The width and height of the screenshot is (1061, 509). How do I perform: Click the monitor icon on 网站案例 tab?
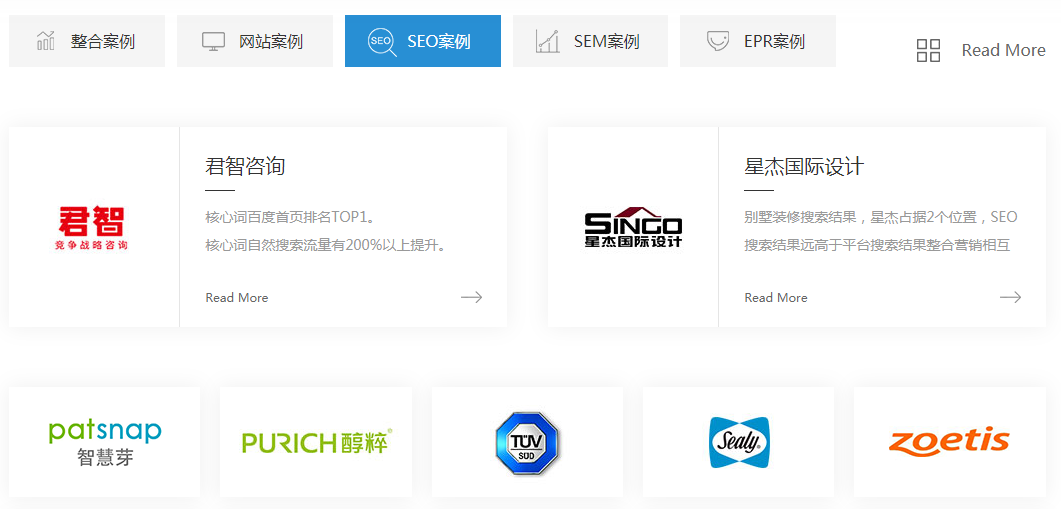pyautogui.click(x=213, y=41)
